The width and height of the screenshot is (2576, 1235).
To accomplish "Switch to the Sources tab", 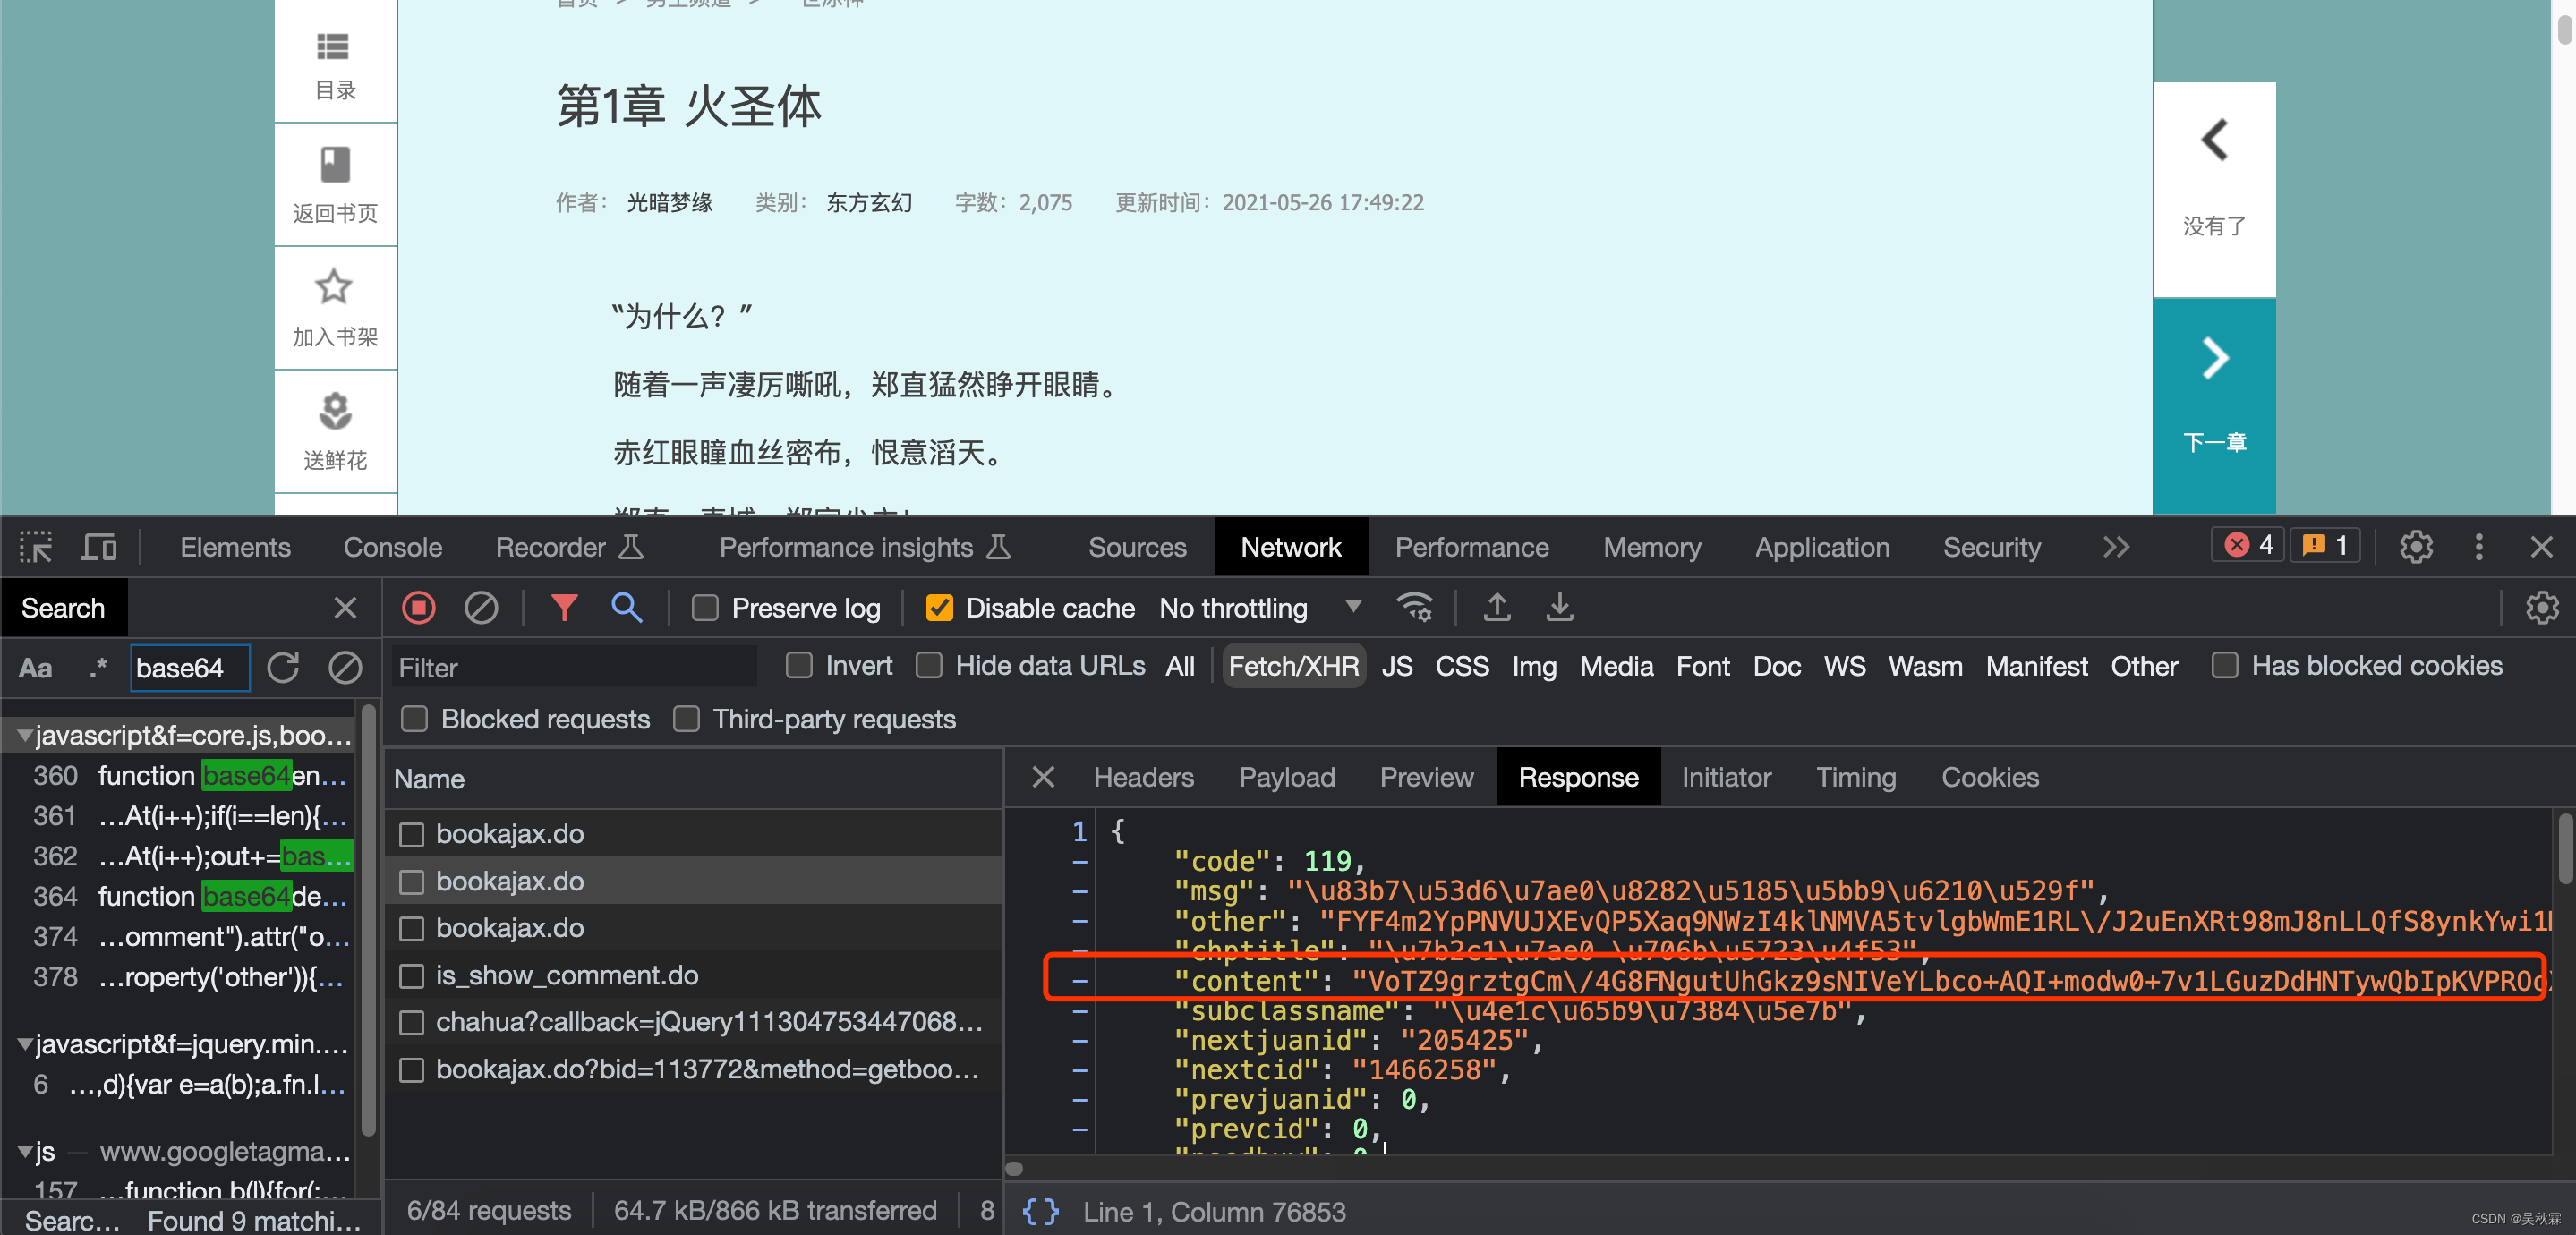I will coord(1136,547).
